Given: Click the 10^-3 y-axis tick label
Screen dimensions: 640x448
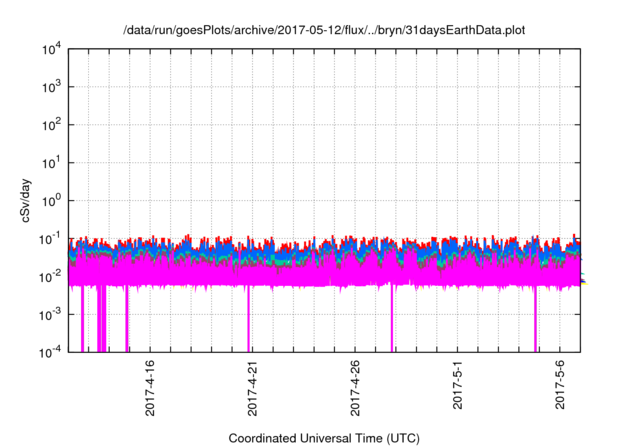Looking at the screenshot, I should click(51, 315).
